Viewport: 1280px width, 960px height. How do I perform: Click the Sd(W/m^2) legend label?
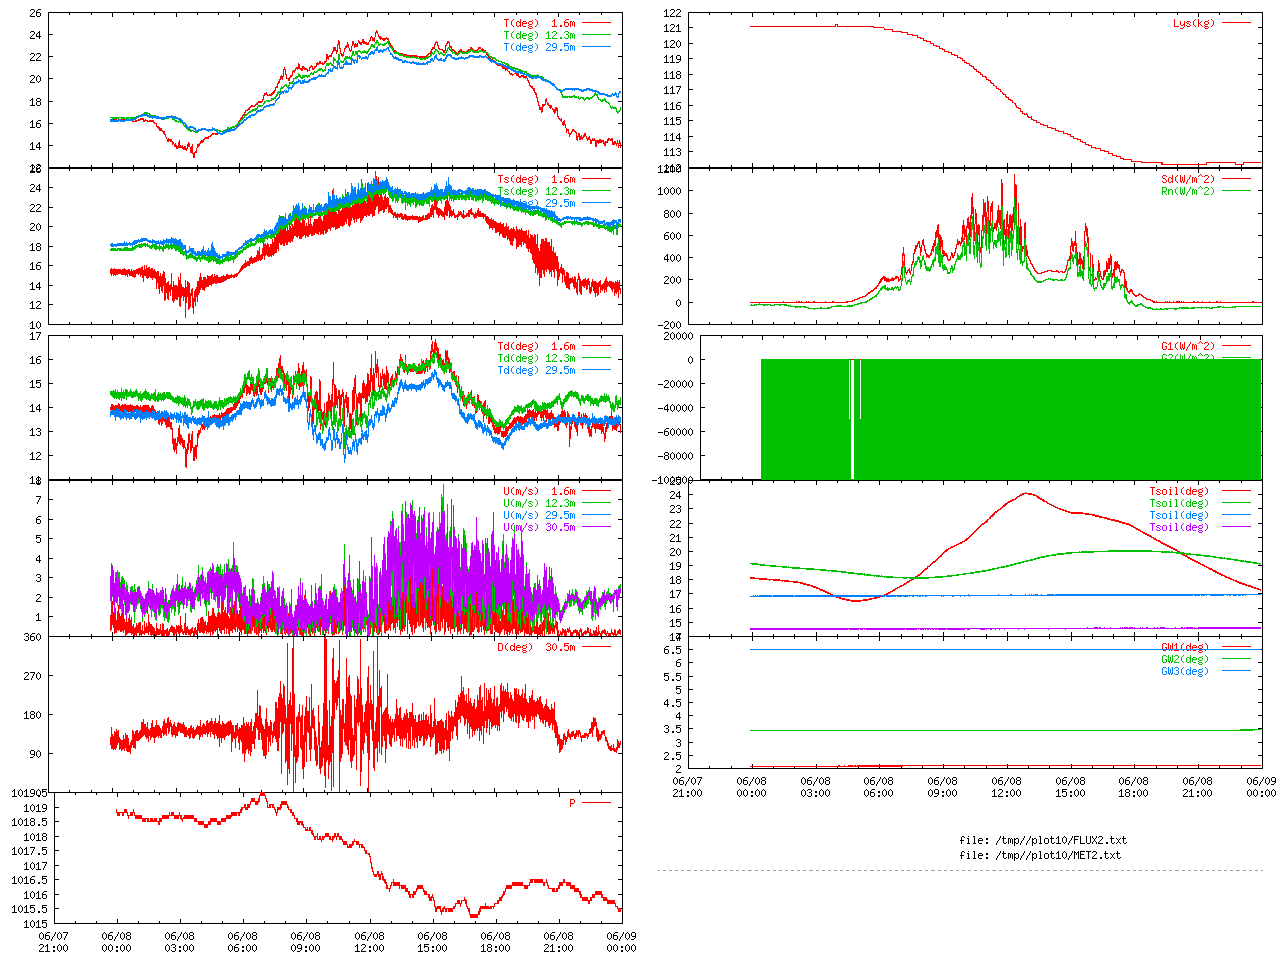pos(1187,180)
